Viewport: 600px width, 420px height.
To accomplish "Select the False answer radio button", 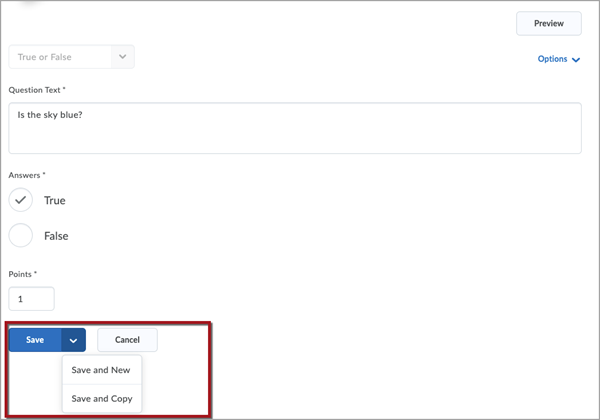I will point(21,235).
